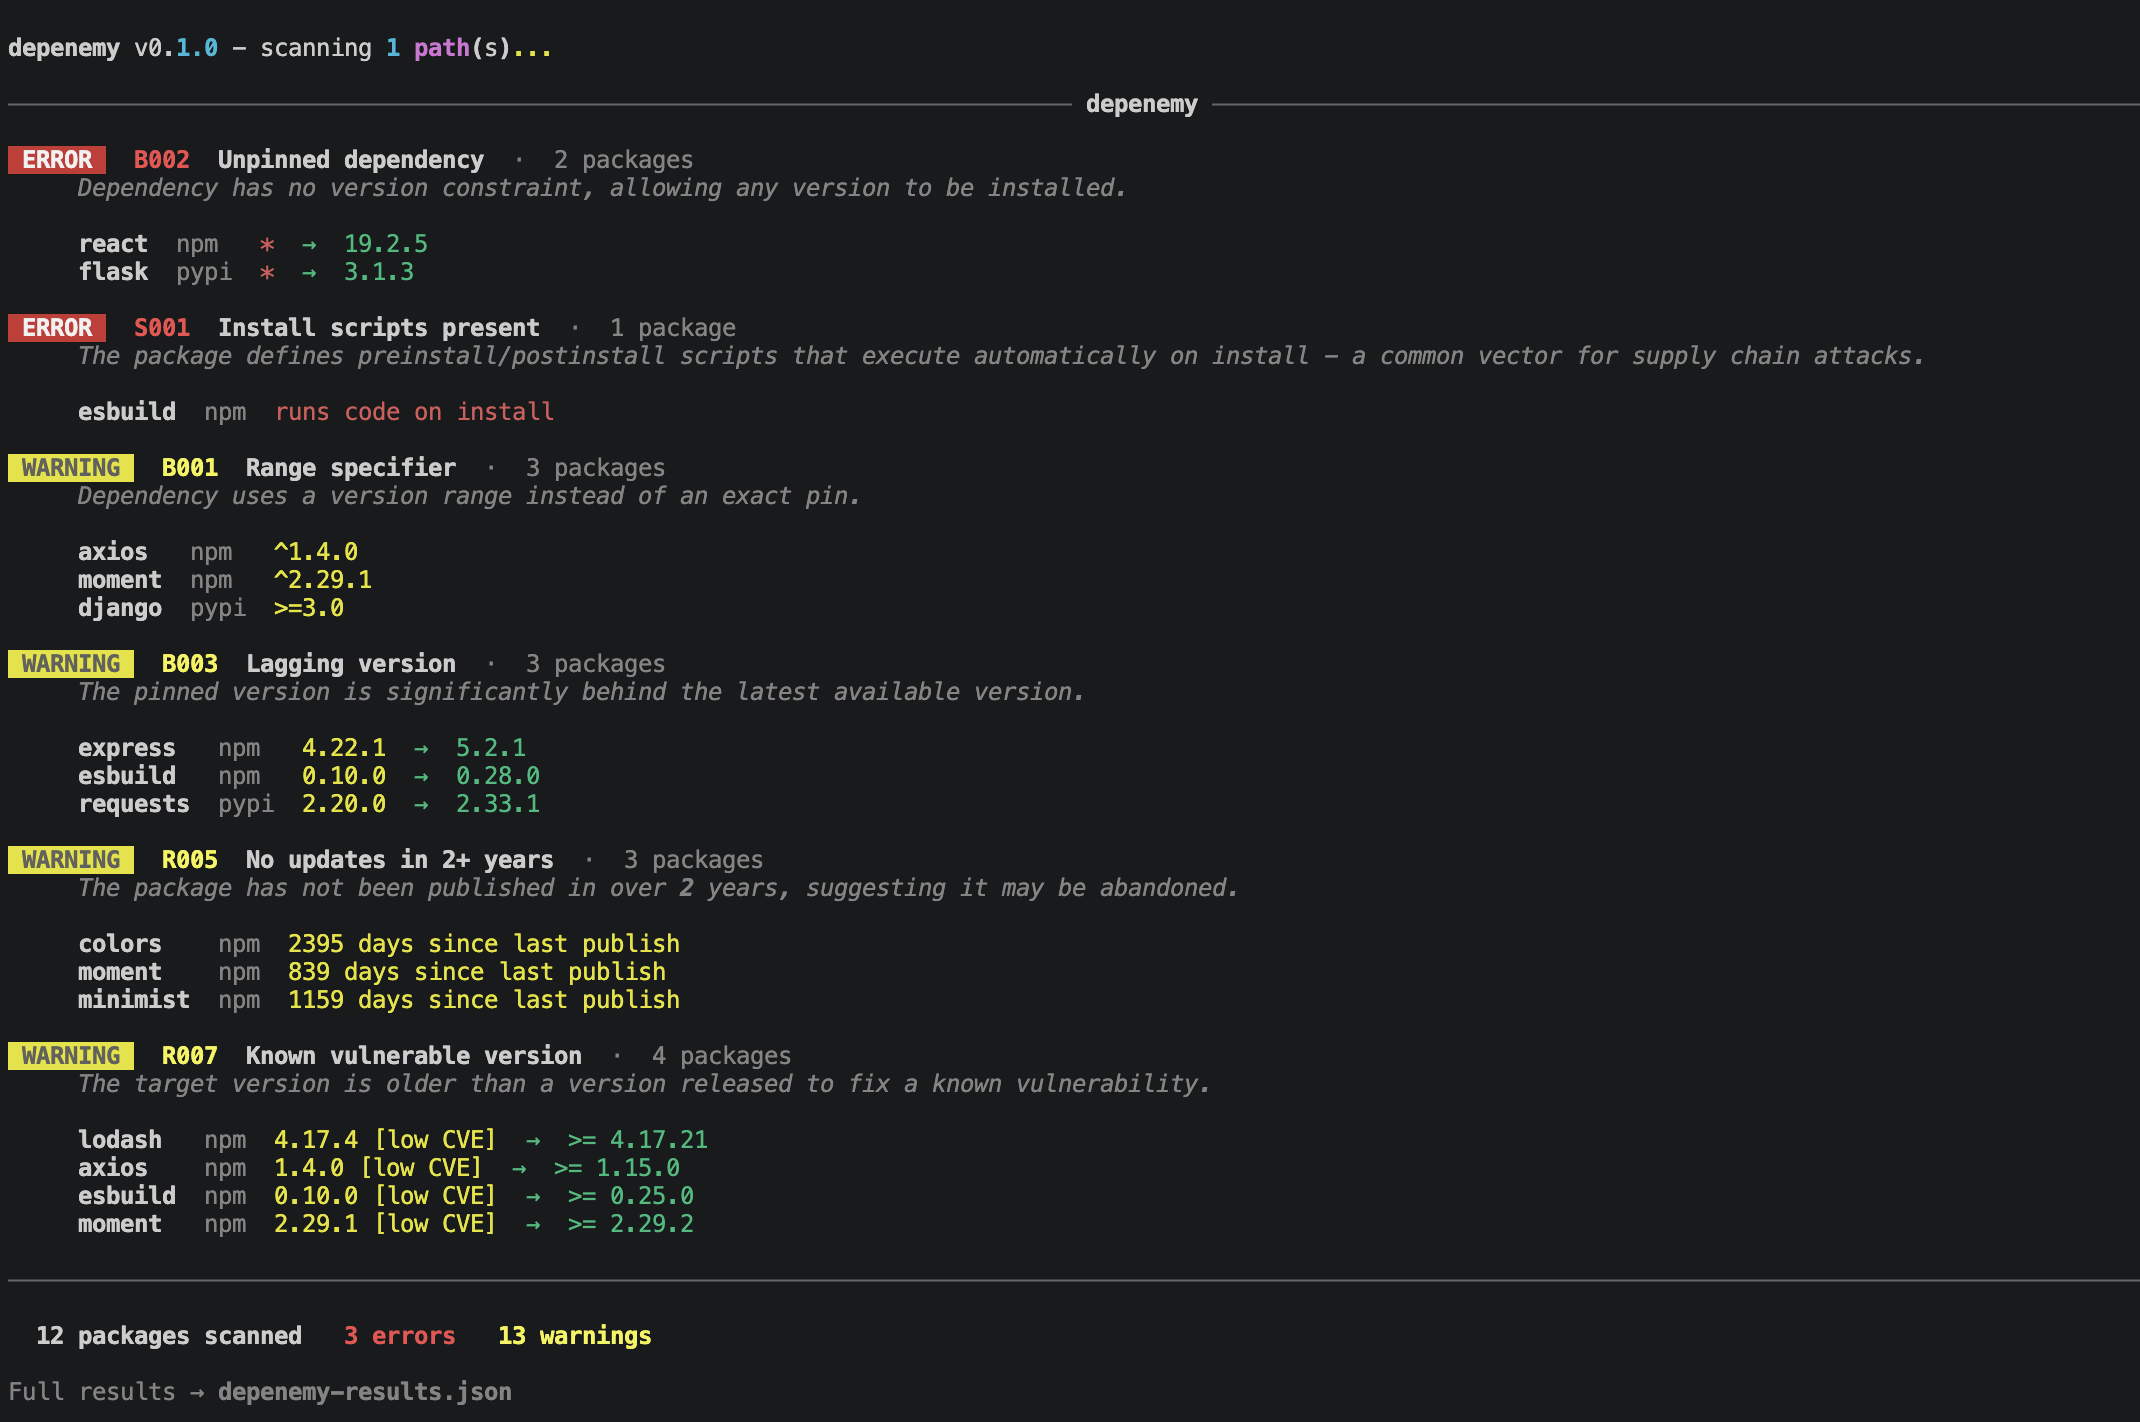Screen dimensions: 2140x1422
Task: Click "2395 days since last publish"
Action: pyautogui.click(x=484, y=944)
